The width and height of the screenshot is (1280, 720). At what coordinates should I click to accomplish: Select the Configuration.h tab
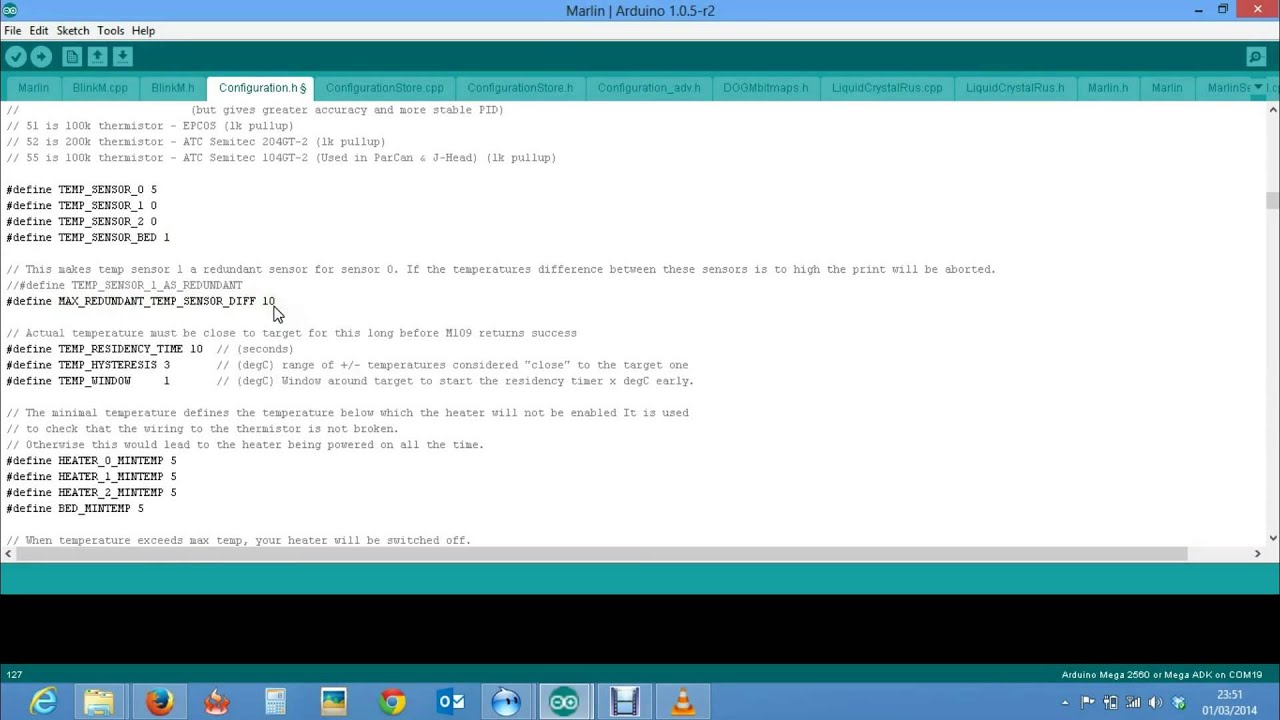(262, 88)
